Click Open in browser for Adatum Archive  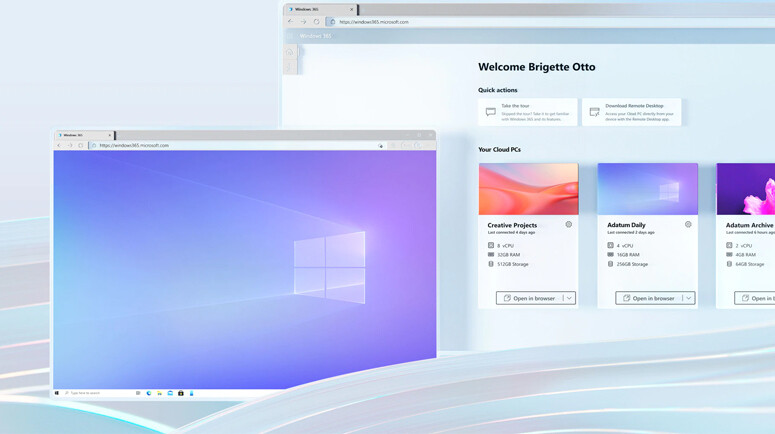point(755,298)
